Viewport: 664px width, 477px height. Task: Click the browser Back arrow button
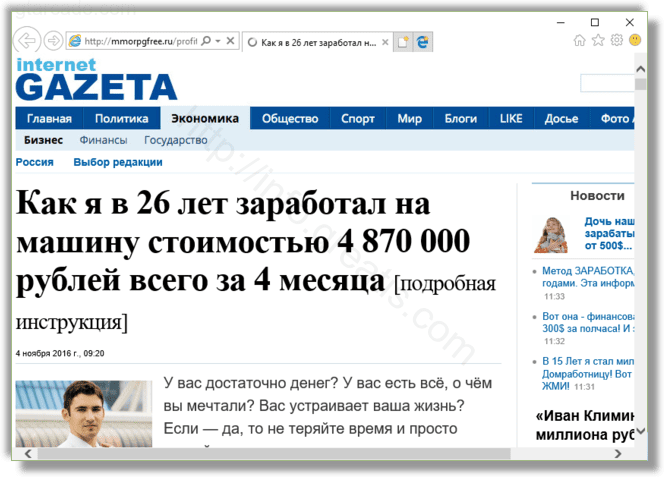[x=28, y=41]
